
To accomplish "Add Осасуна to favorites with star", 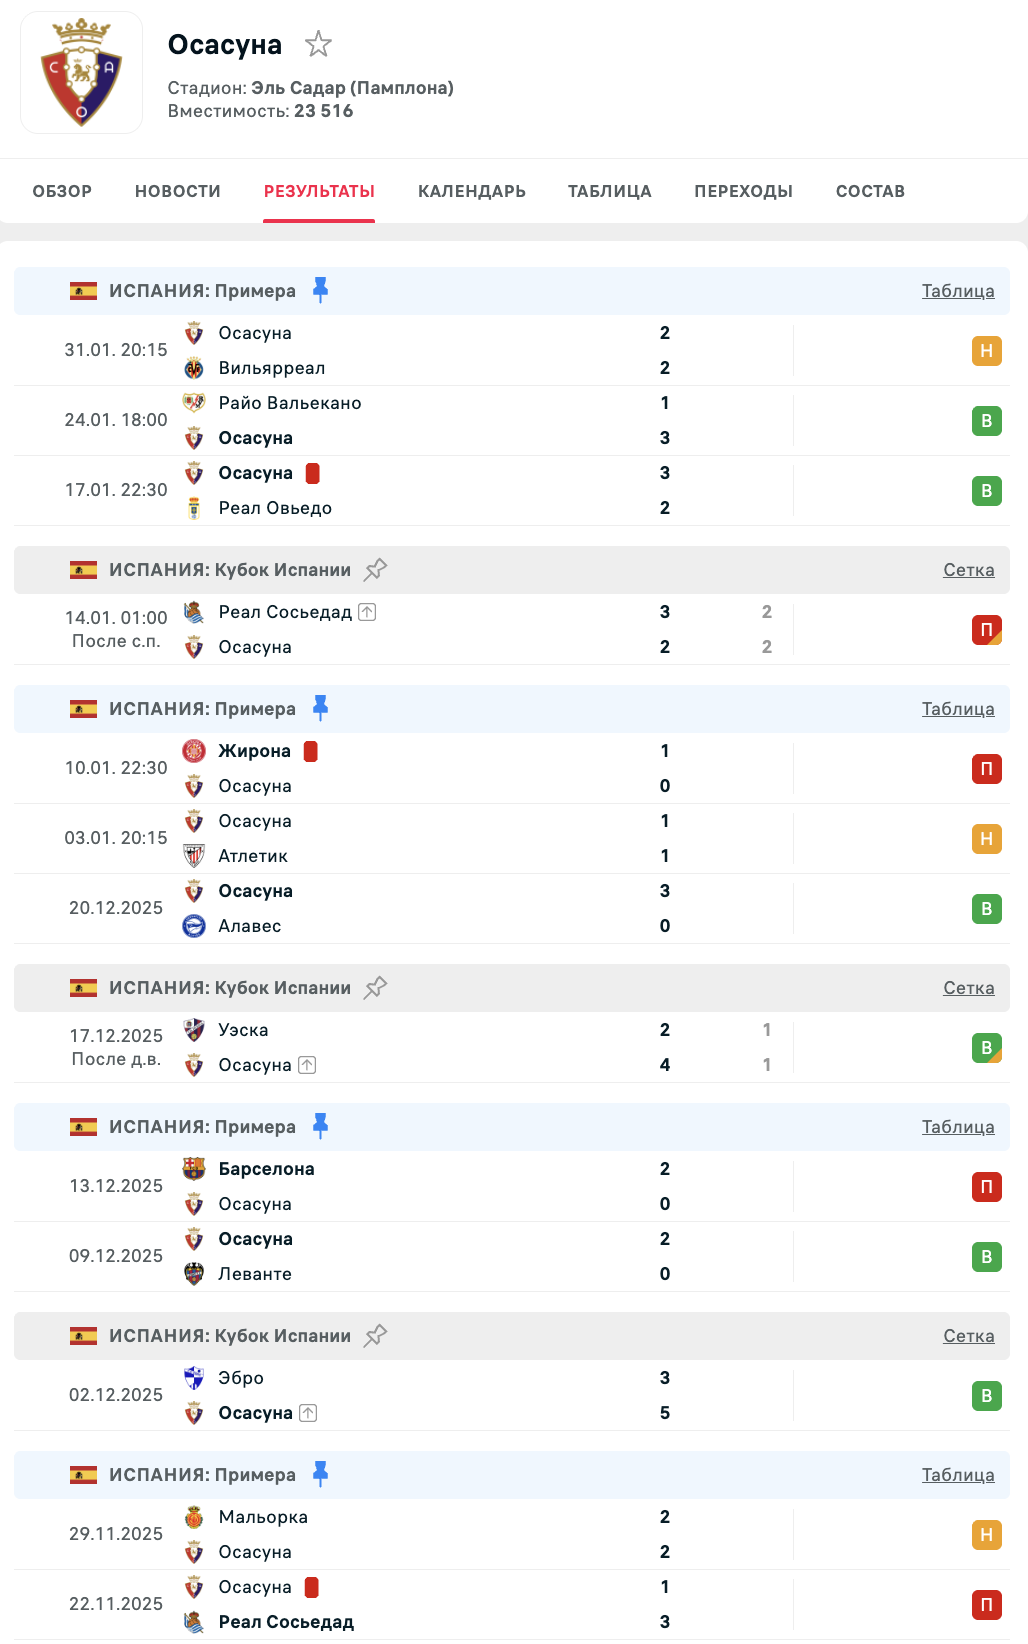I will pos(318,44).
